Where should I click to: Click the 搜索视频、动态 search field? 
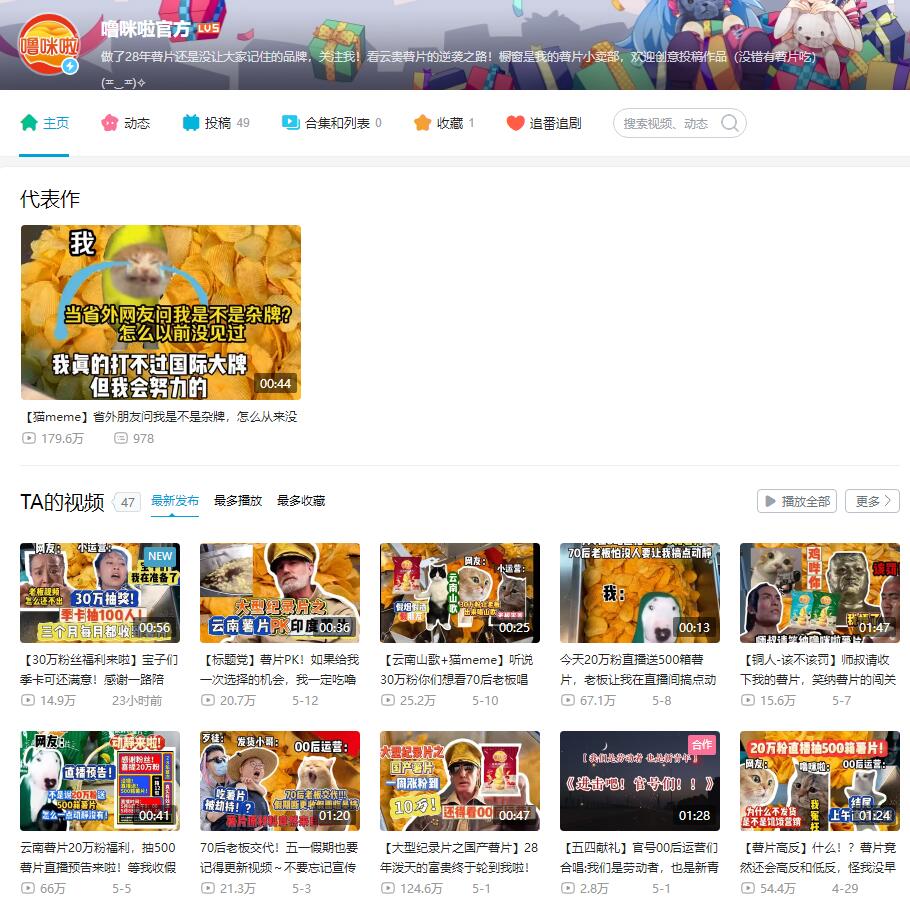pyautogui.click(x=666, y=123)
